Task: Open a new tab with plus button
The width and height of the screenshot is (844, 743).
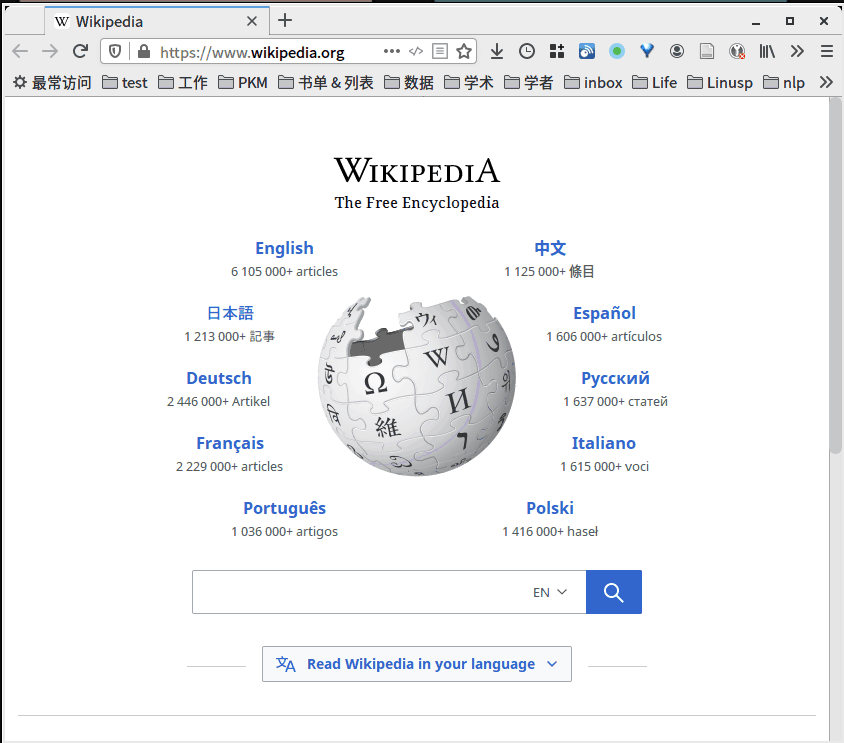Action: 285,20
